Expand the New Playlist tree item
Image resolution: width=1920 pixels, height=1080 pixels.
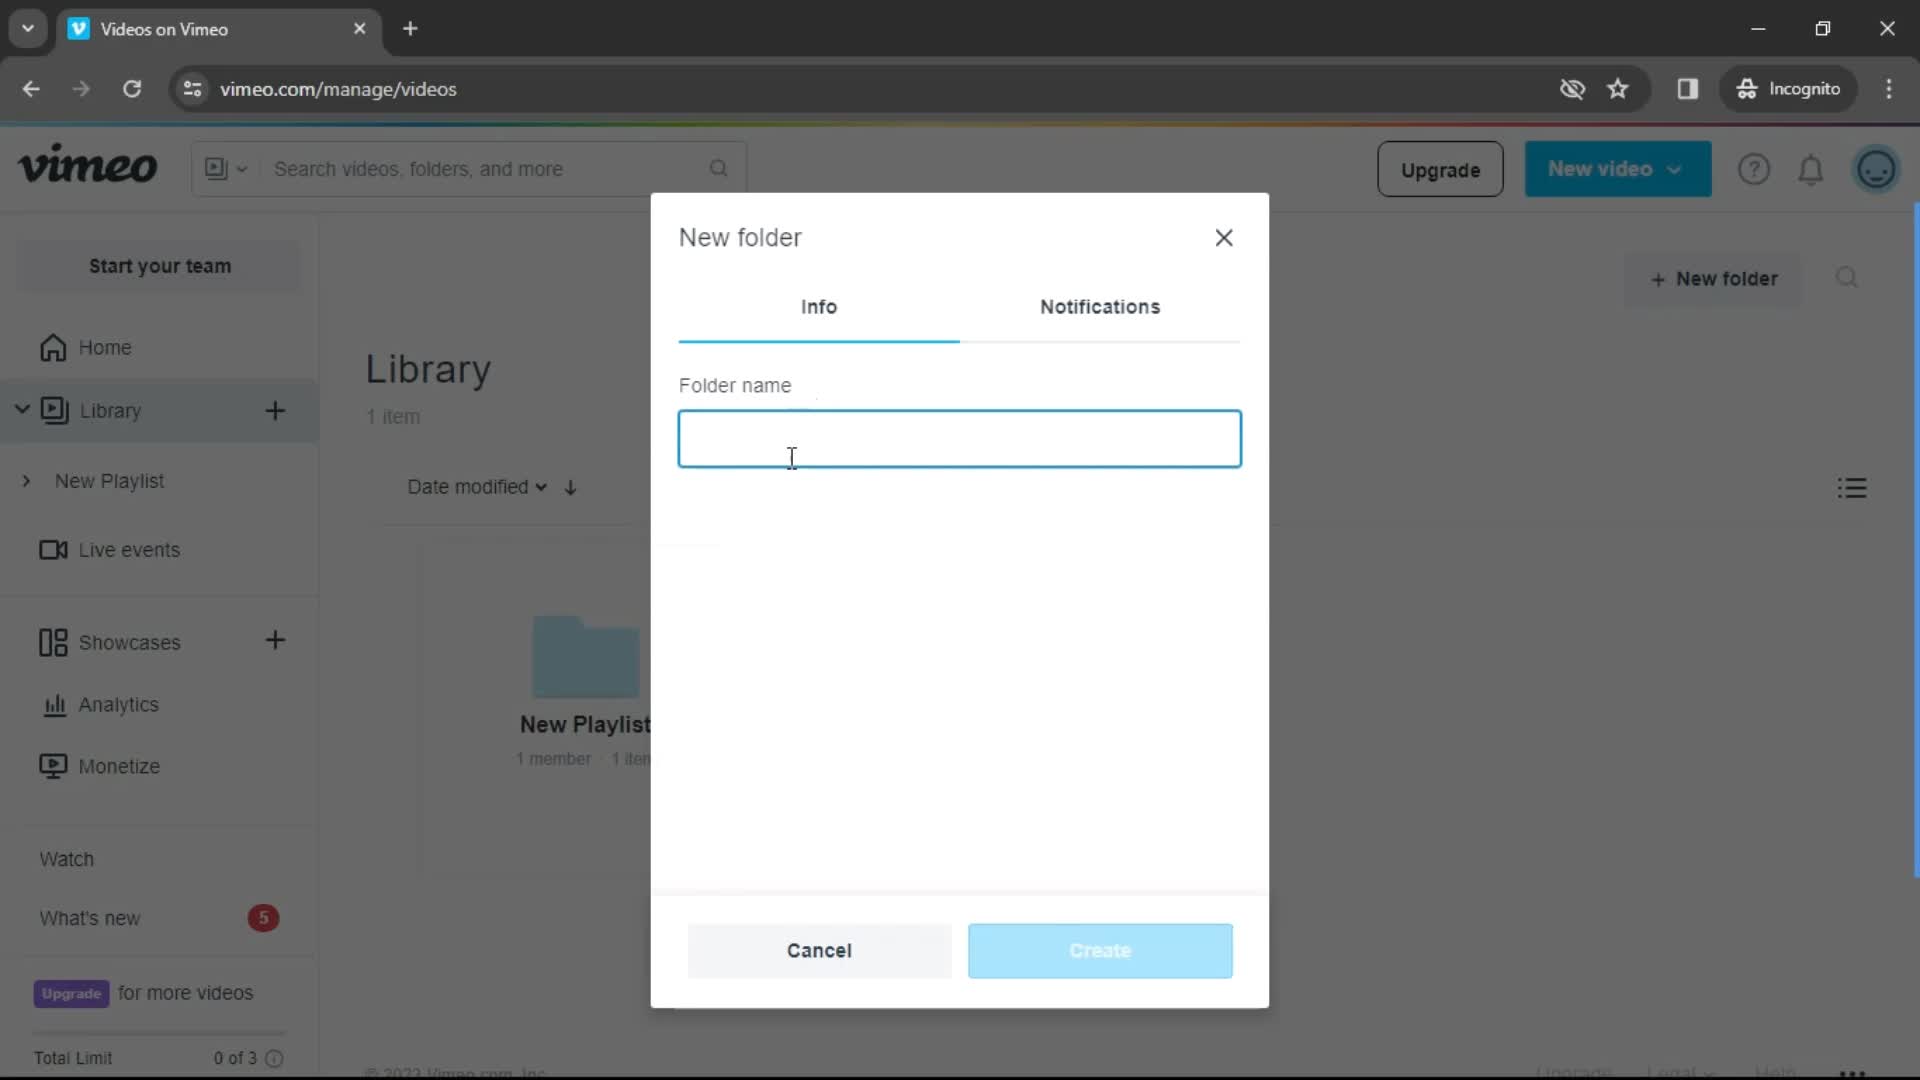pos(25,480)
